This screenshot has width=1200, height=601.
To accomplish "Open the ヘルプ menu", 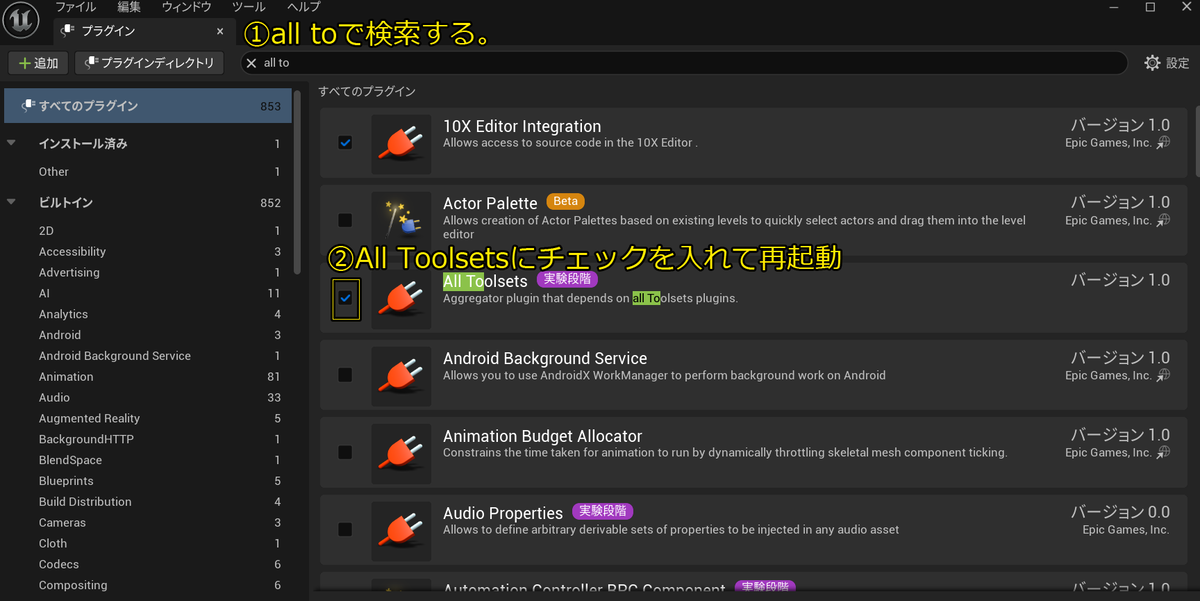I will (x=304, y=7).
